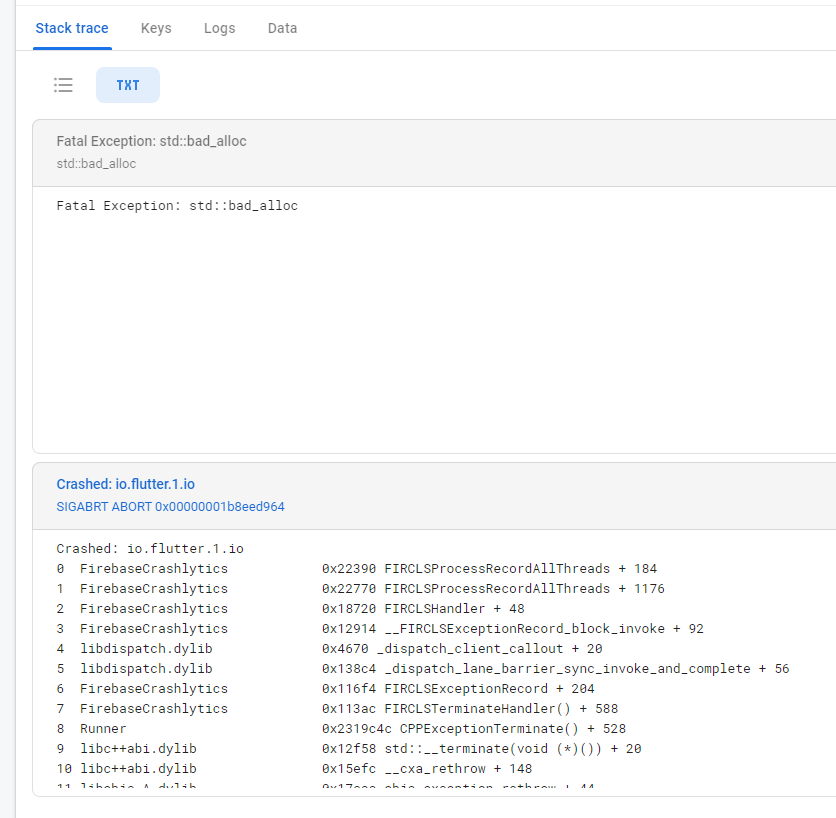Switch to the Stack trace tab
This screenshot has height=818, width=836.
72,28
